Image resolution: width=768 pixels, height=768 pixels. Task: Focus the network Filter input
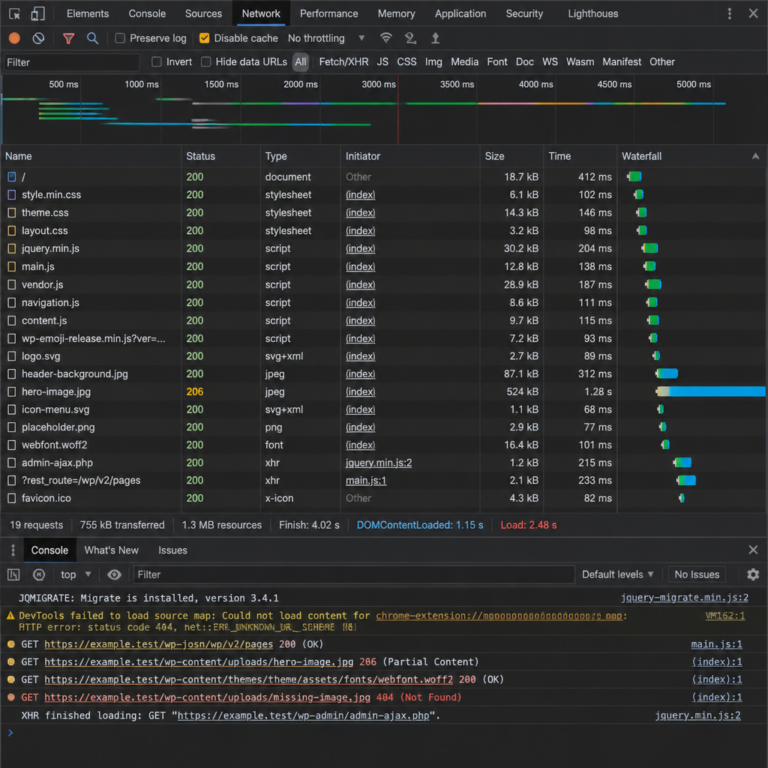click(72, 62)
